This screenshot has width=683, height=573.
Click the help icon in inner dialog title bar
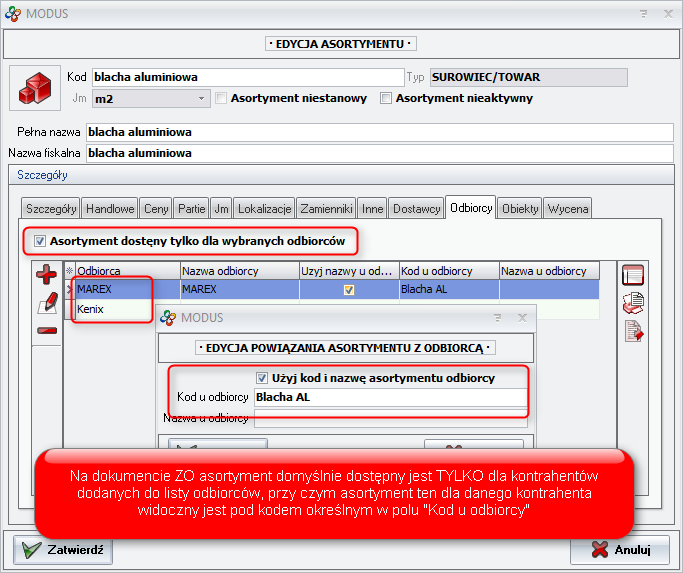tap(497, 318)
